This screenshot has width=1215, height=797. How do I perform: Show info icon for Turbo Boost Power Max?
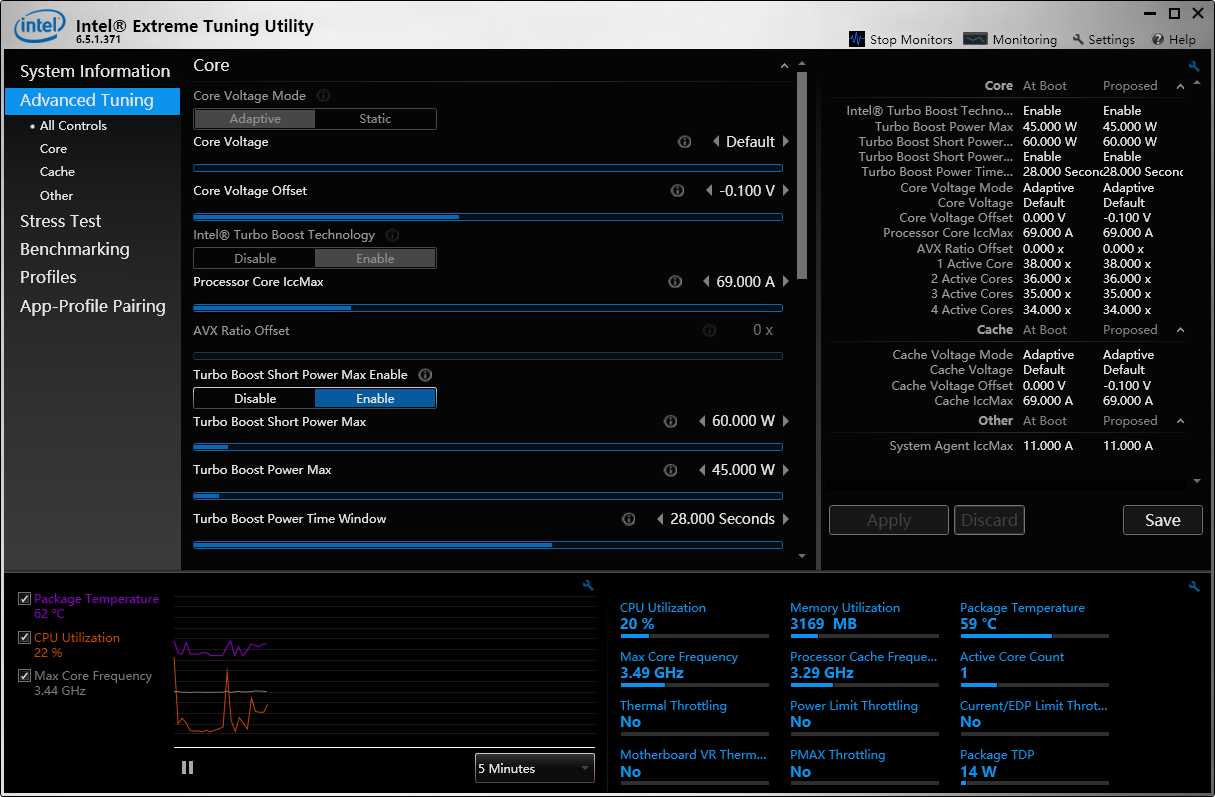[670, 470]
